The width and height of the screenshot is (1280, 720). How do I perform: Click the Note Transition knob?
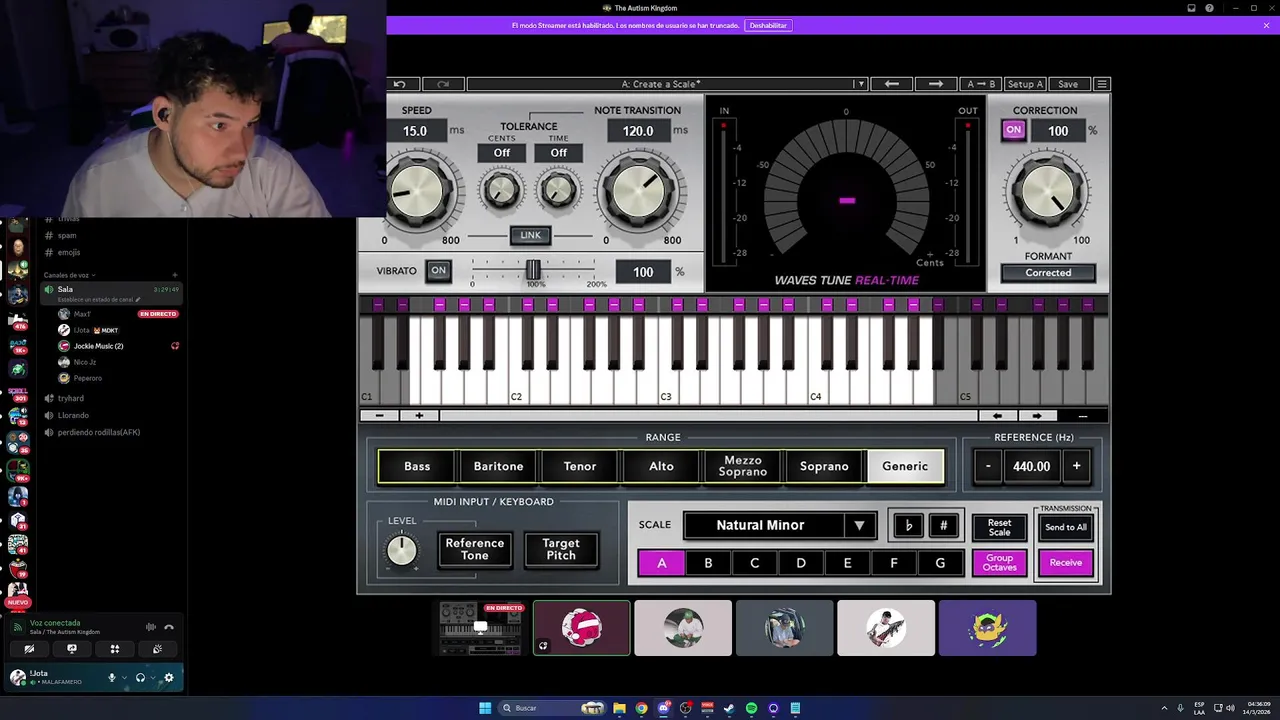coord(638,191)
